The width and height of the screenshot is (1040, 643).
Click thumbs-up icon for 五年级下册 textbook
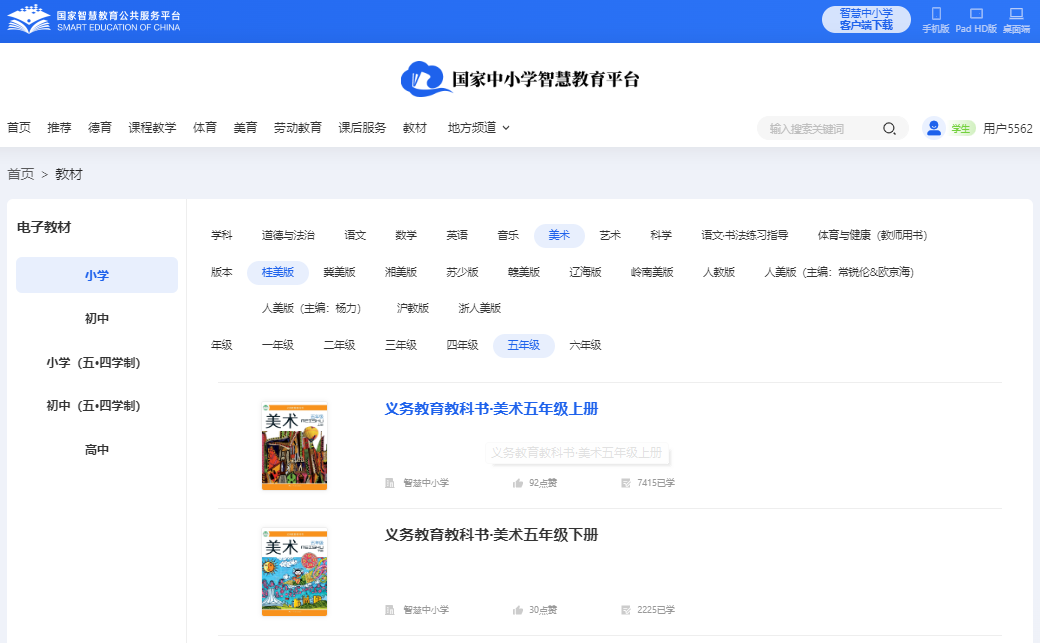(518, 610)
